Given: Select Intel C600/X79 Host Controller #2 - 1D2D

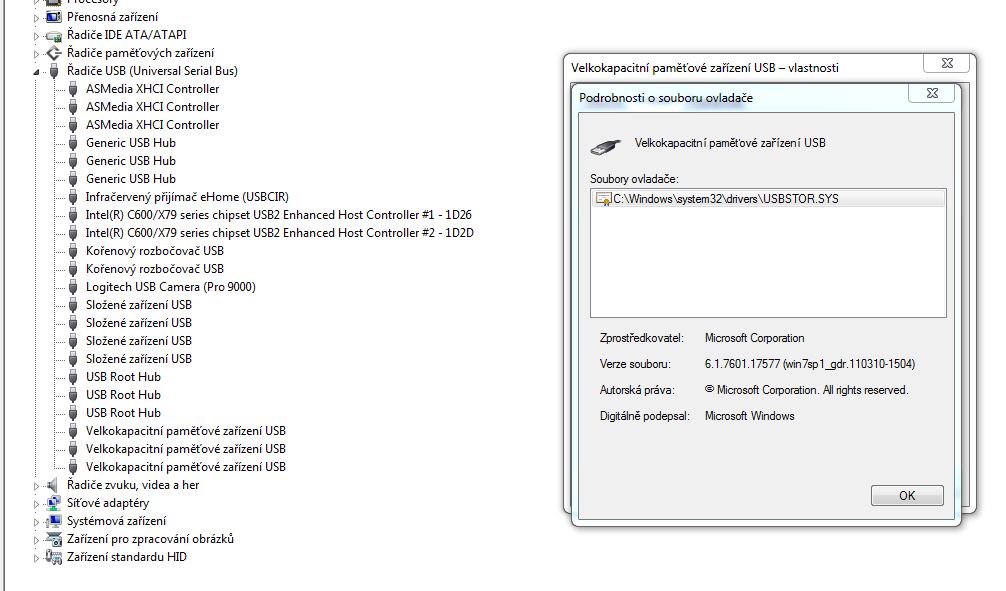Looking at the screenshot, I should 280,233.
